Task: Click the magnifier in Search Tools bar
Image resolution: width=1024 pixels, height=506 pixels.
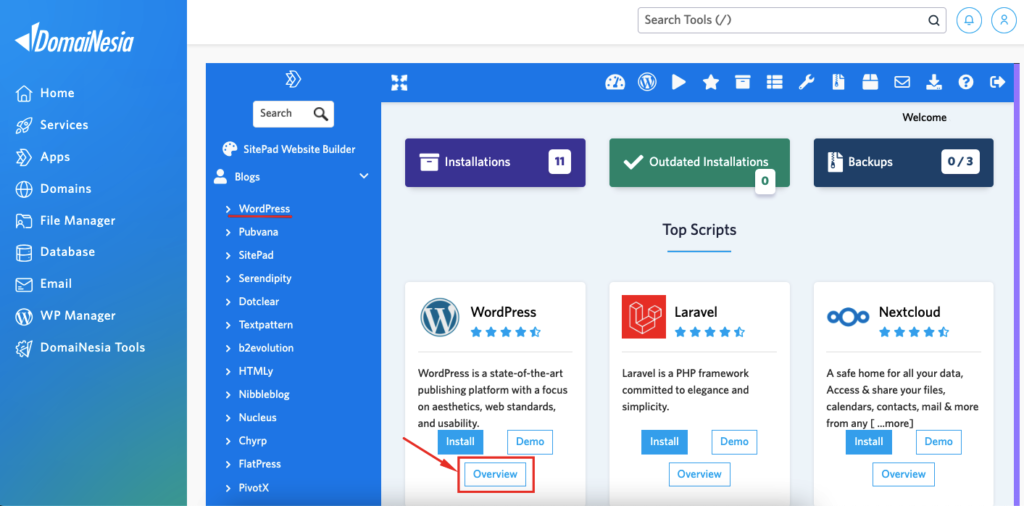Action: pyautogui.click(x=934, y=20)
